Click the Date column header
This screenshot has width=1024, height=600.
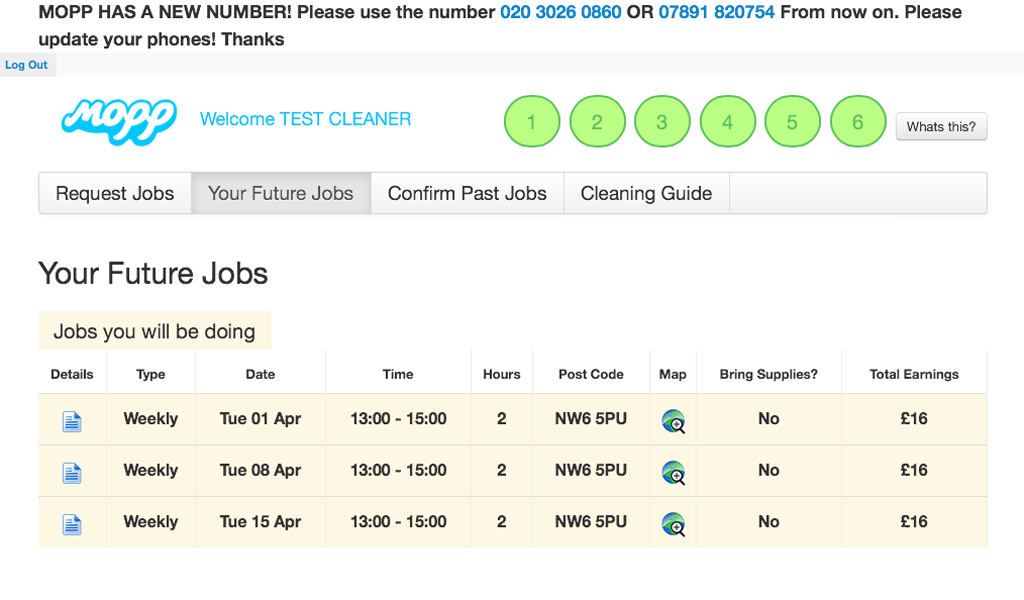click(x=260, y=374)
